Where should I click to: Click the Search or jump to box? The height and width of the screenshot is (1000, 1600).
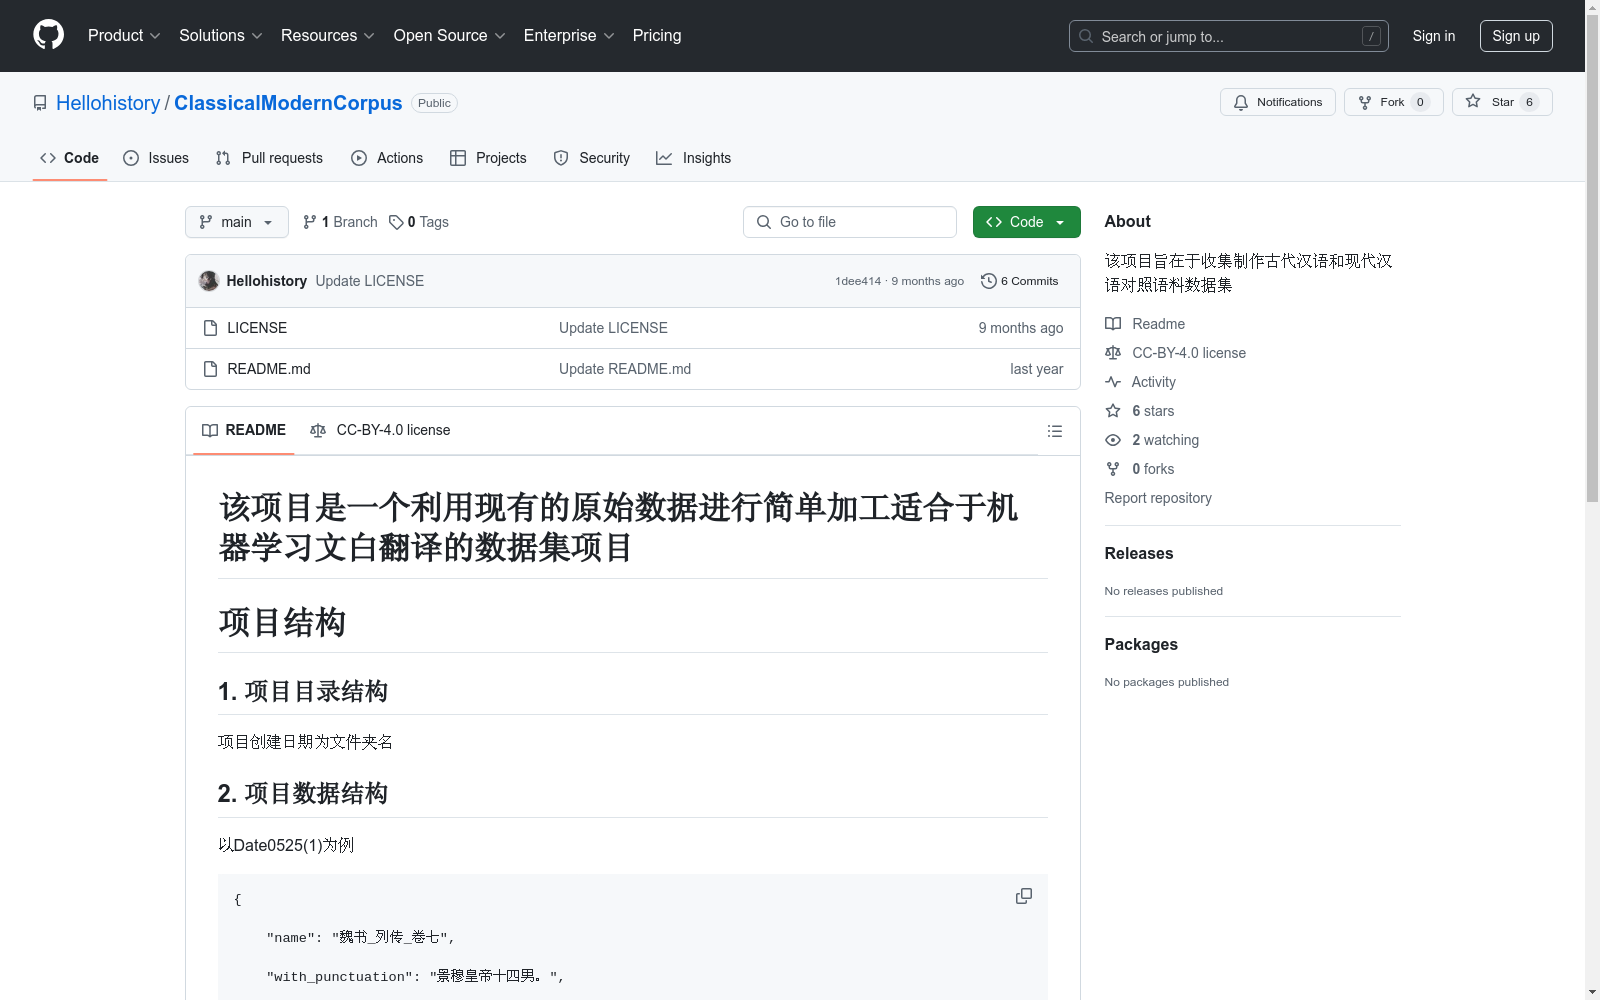pyautogui.click(x=1229, y=36)
